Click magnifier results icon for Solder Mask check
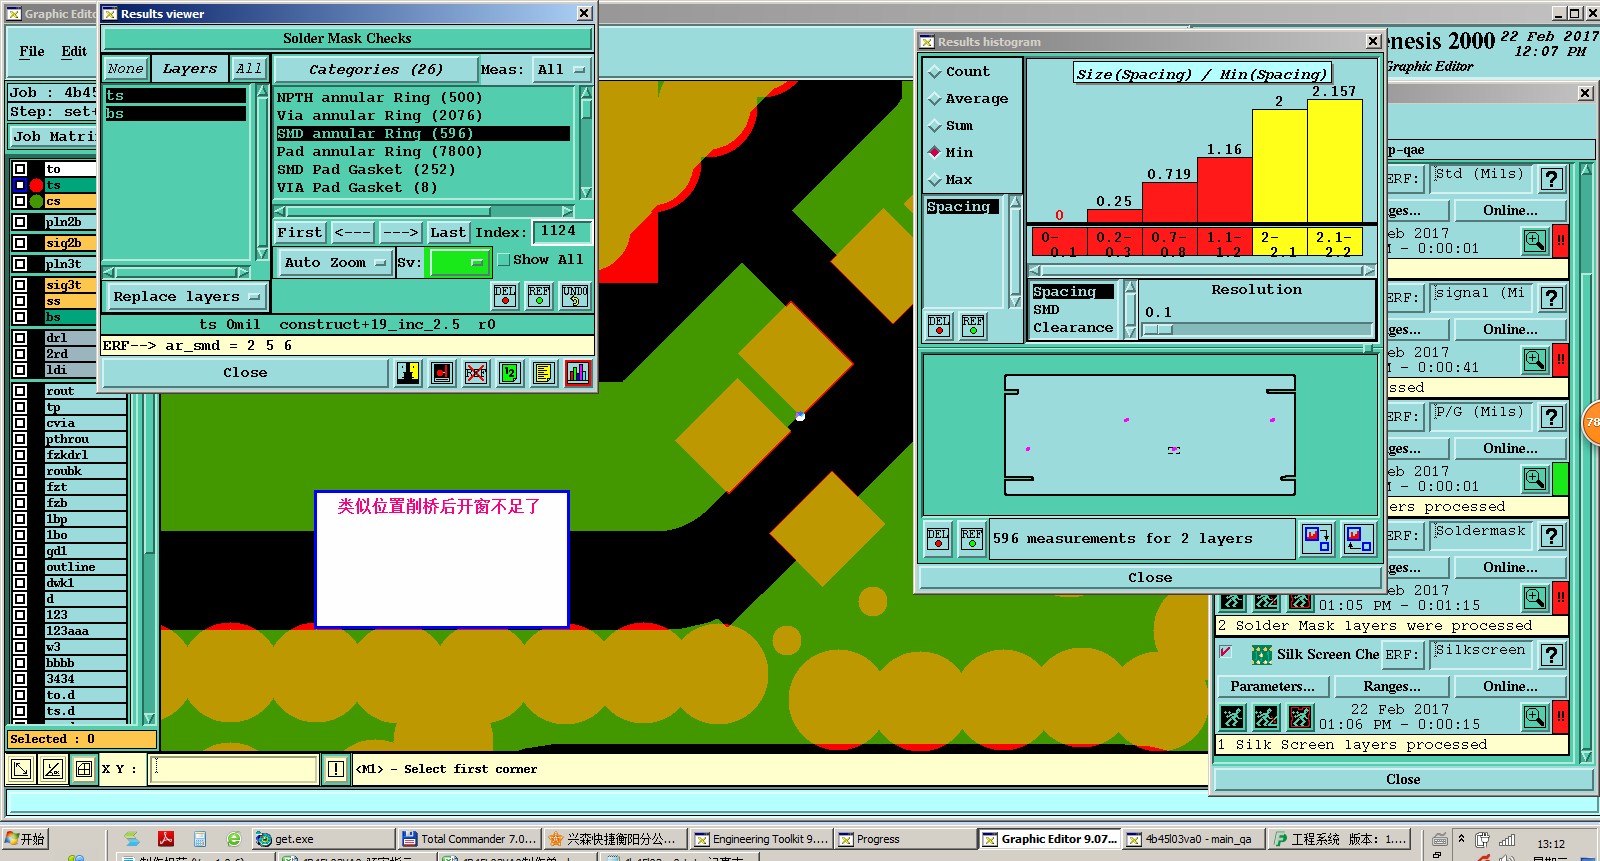The height and width of the screenshot is (861, 1600). click(x=1535, y=598)
